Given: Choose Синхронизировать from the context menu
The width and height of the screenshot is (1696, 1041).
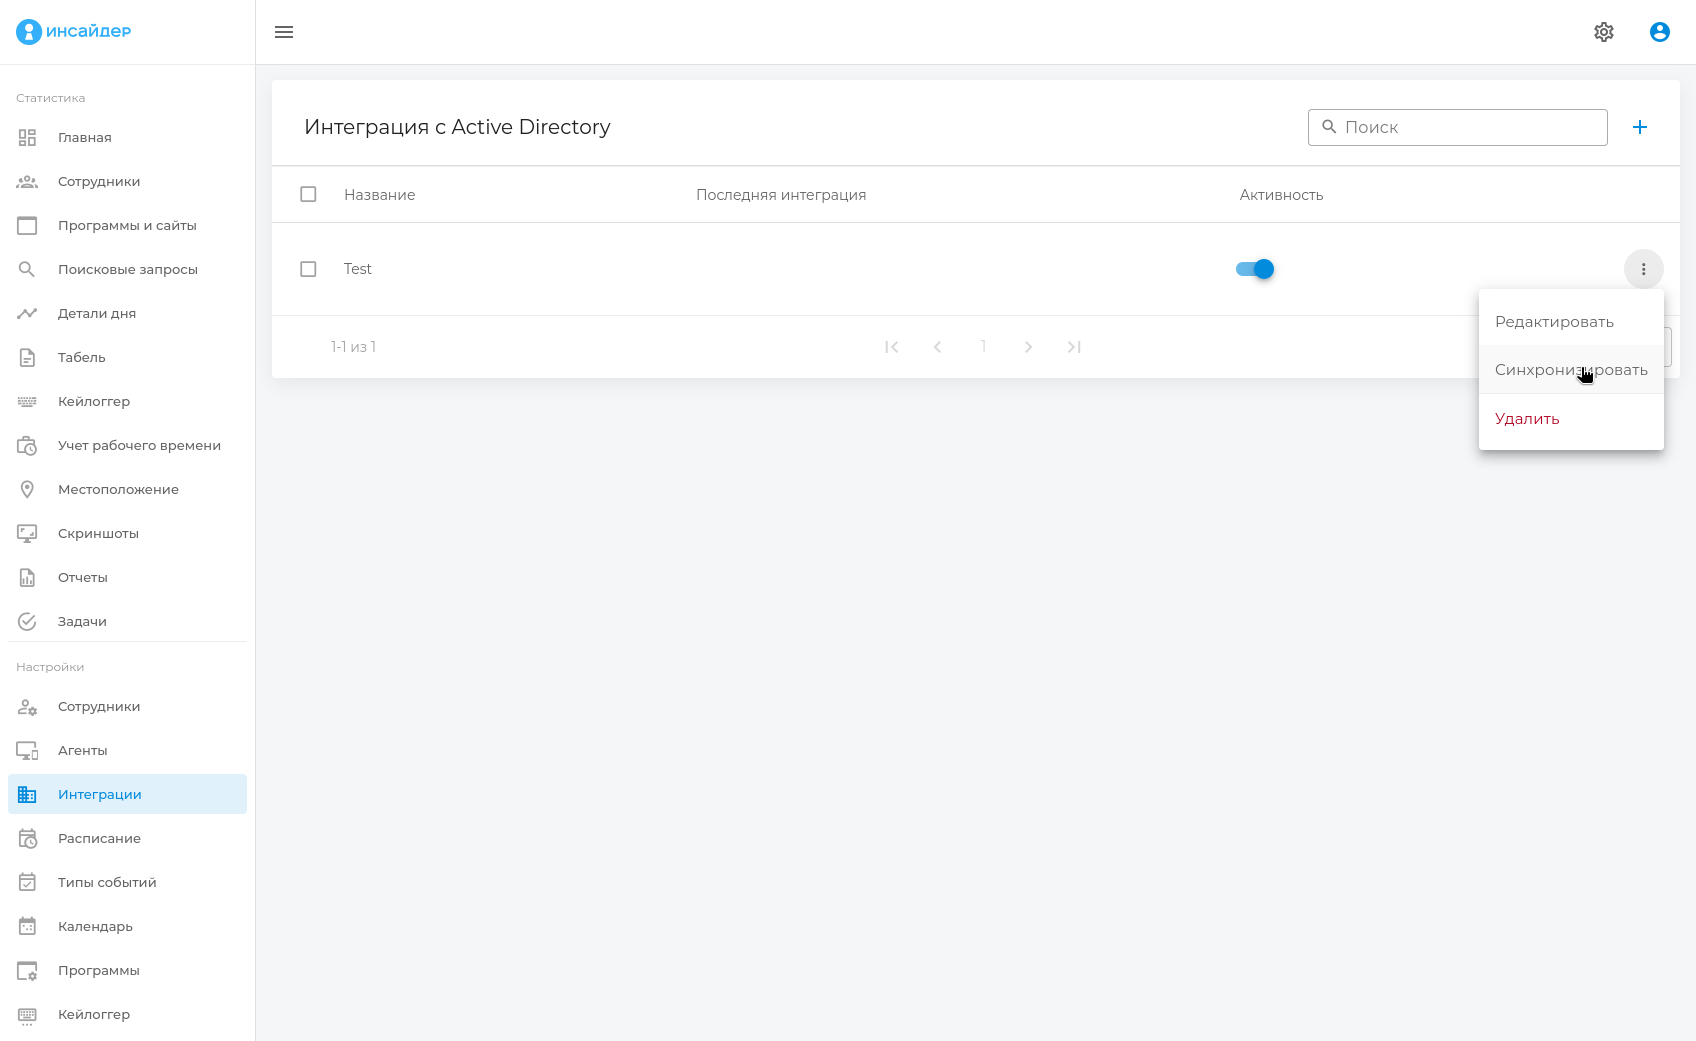Looking at the screenshot, I should tap(1570, 370).
